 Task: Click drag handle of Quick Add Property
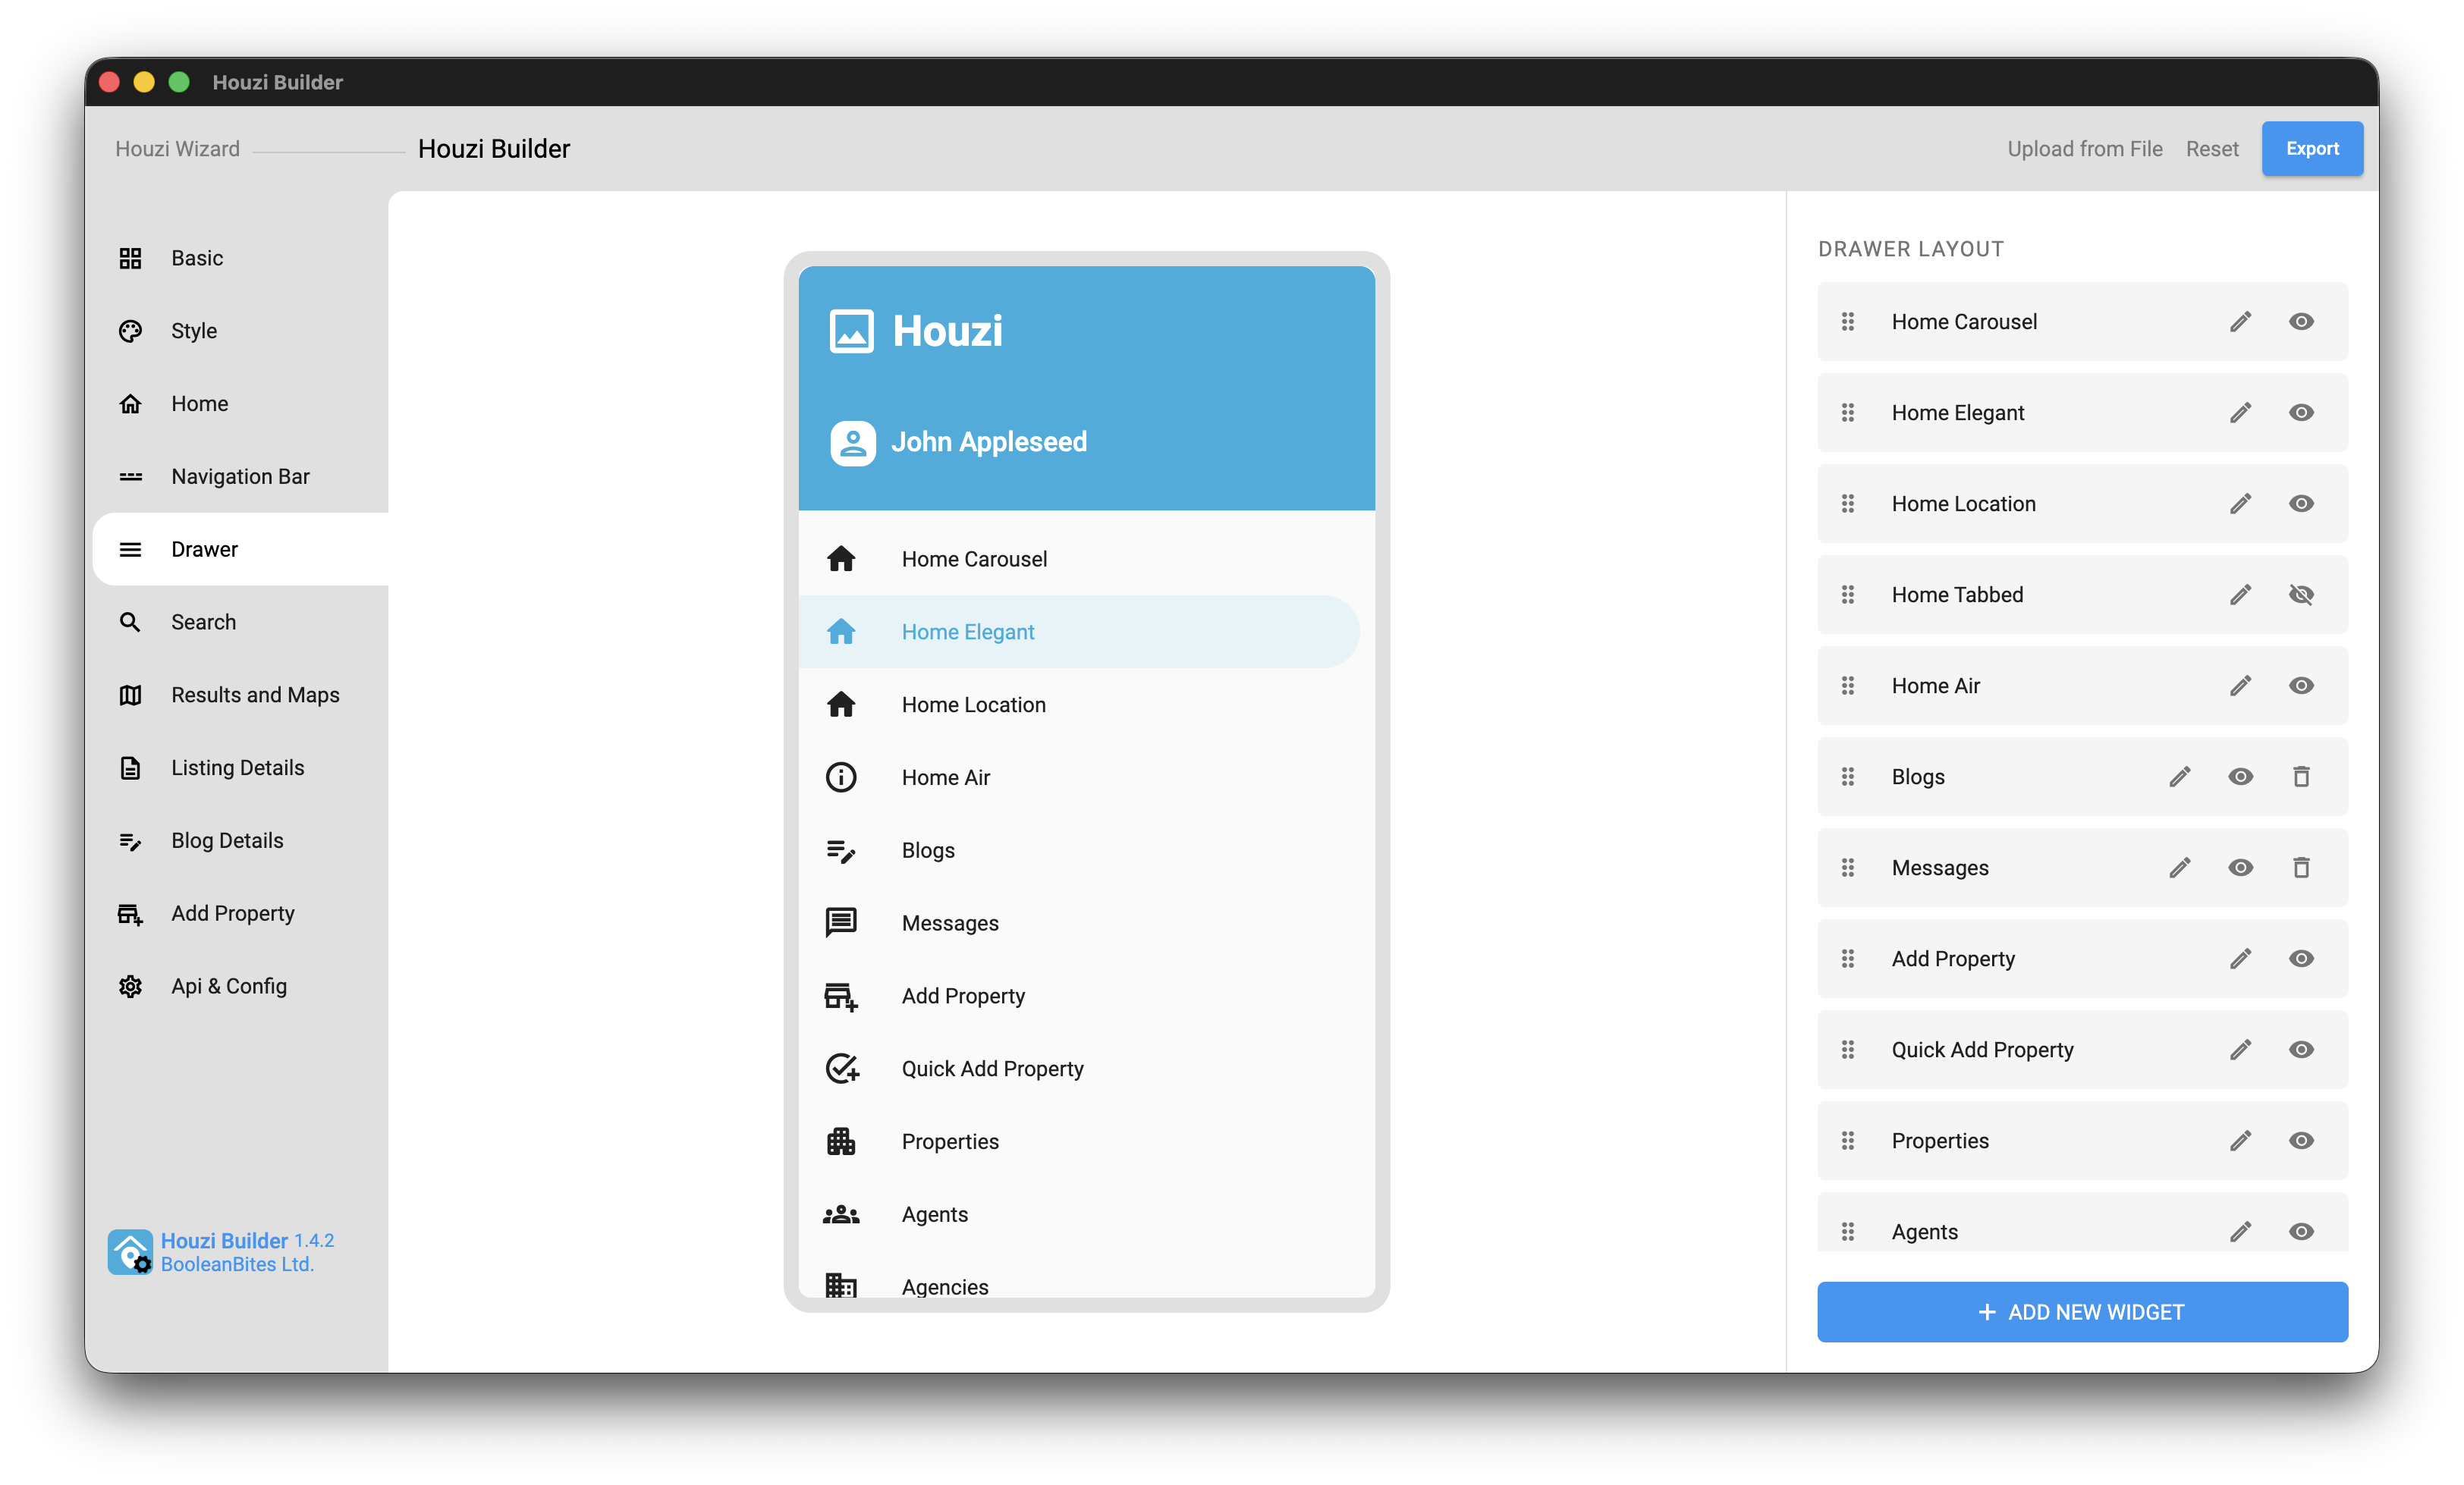[x=1848, y=1049]
